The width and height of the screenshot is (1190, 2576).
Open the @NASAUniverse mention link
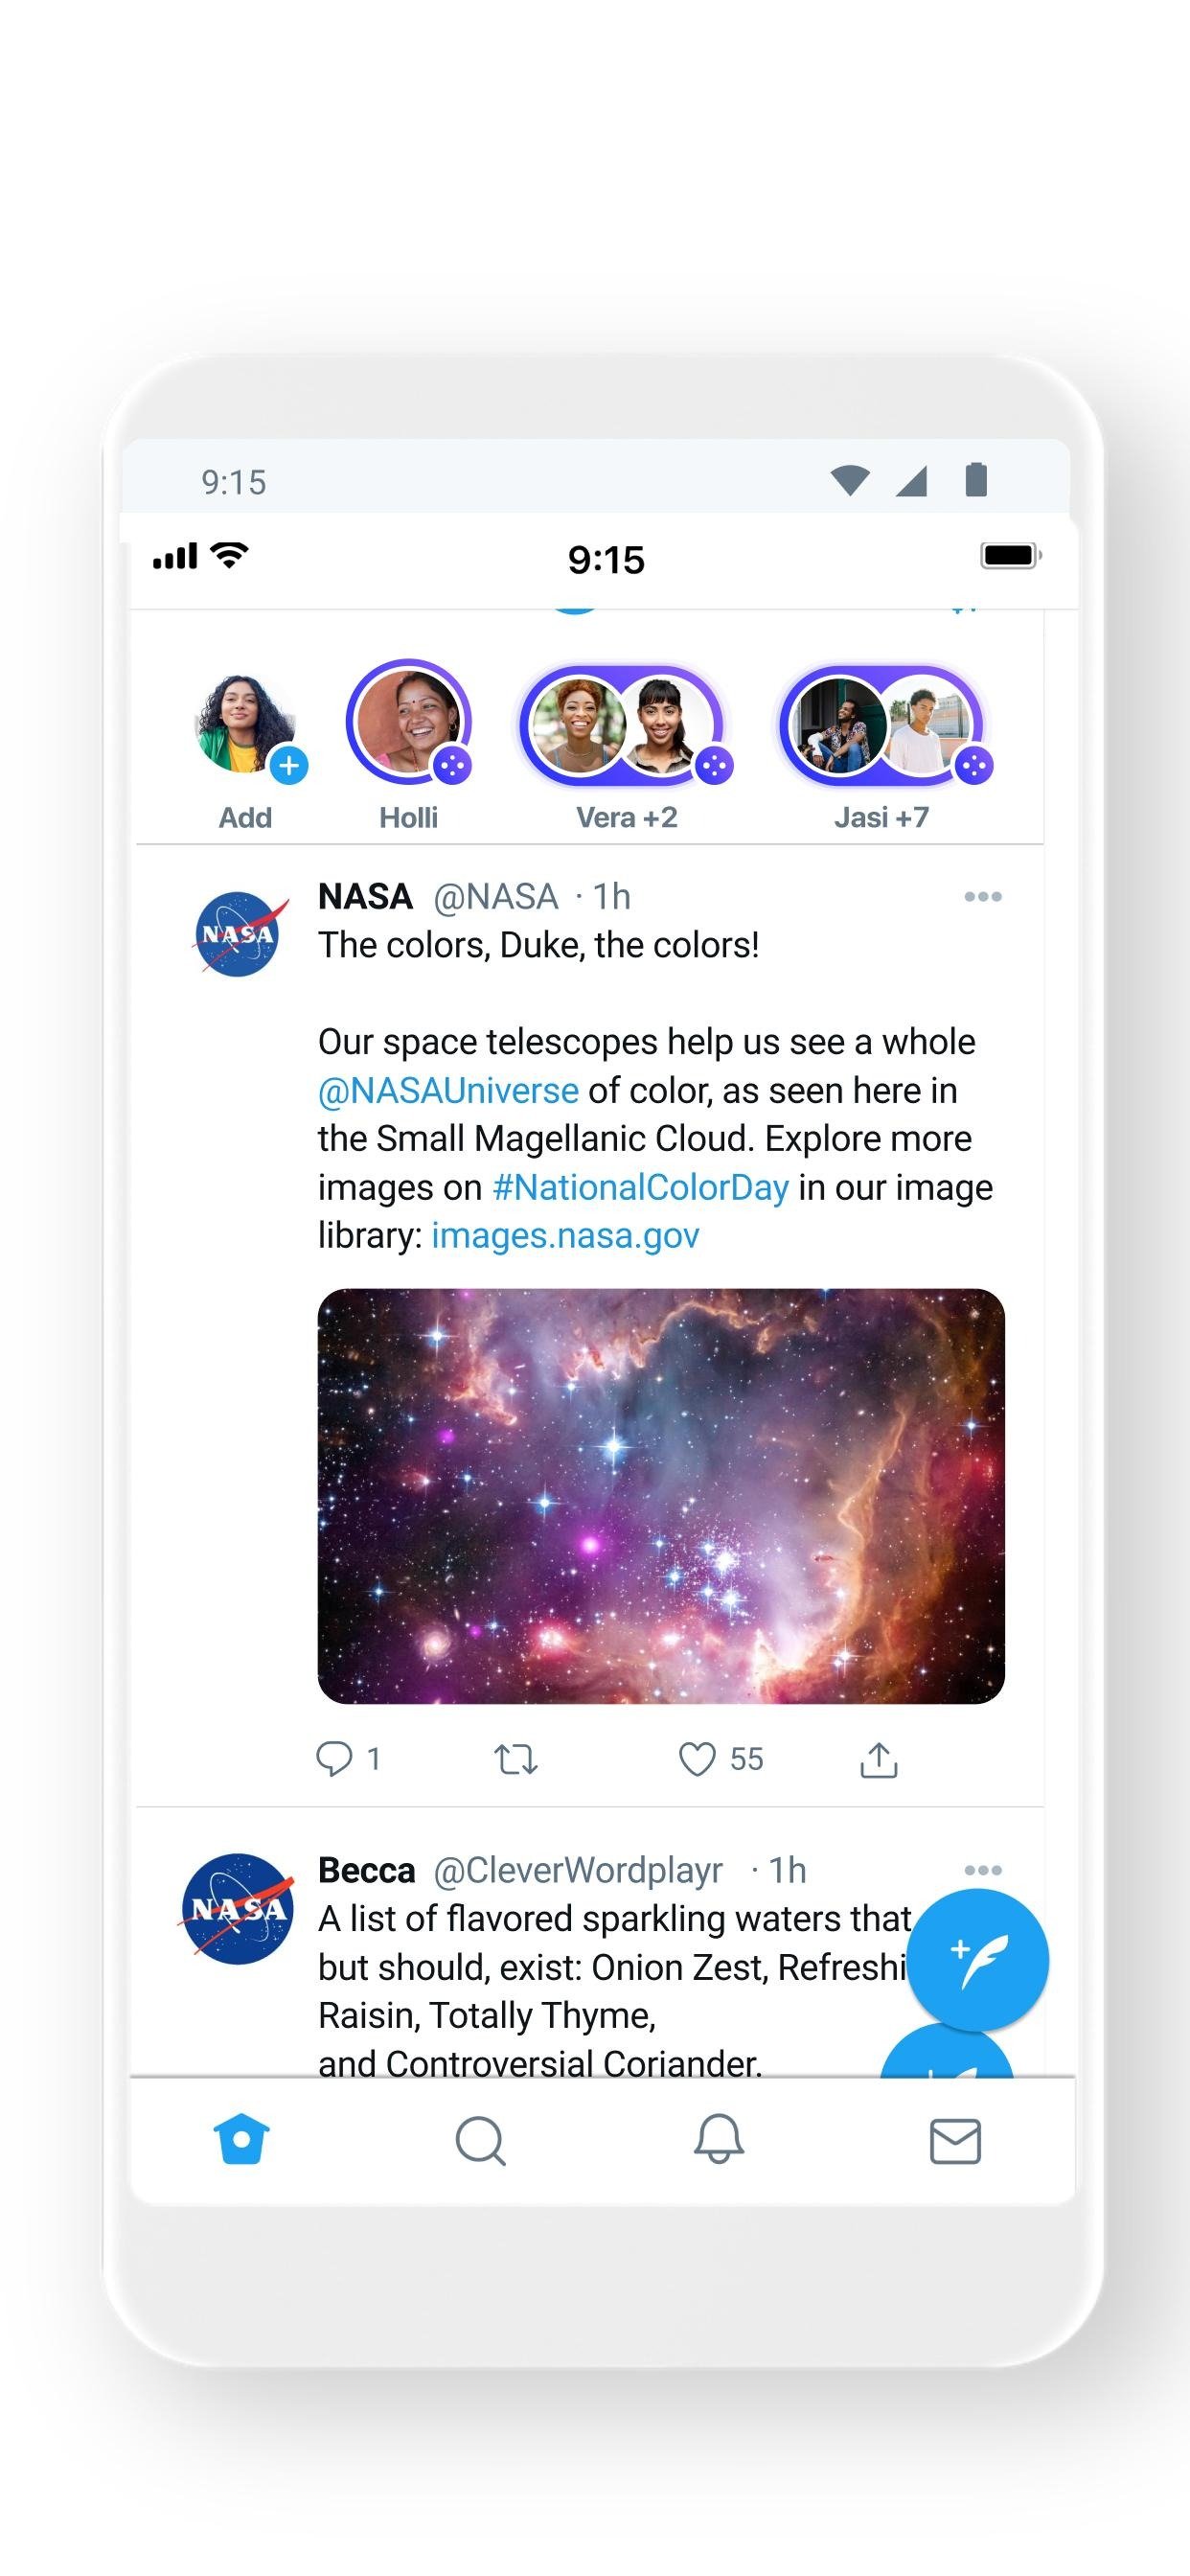click(x=448, y=1090)
